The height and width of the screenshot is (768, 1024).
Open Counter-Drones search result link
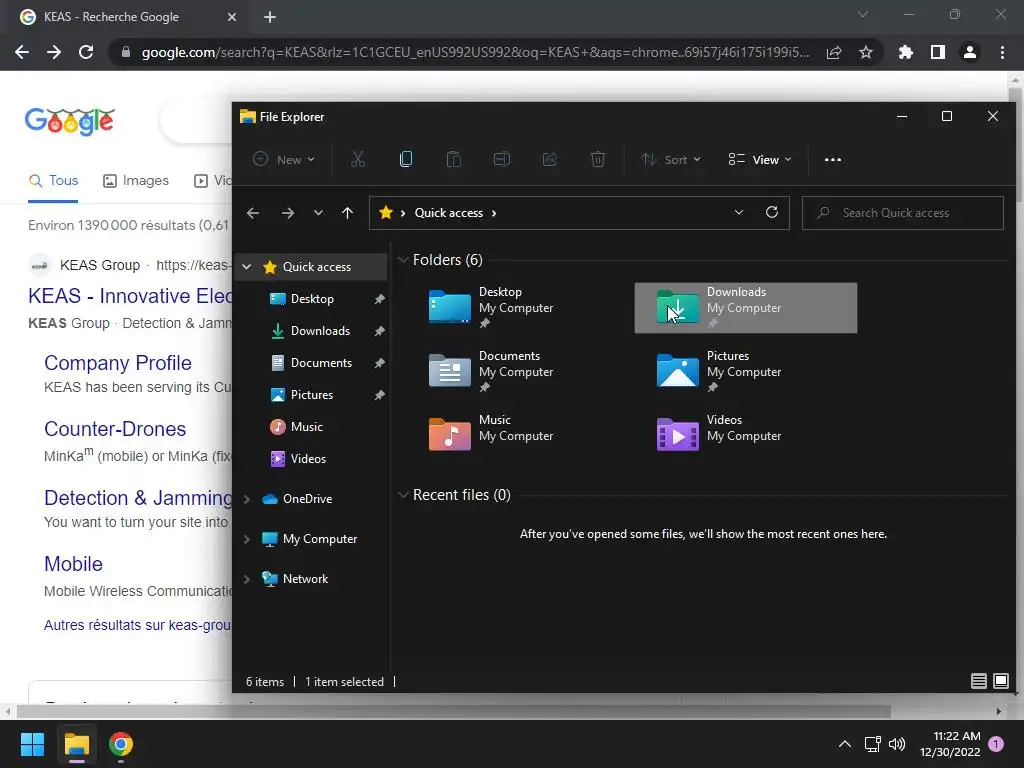pos(115,429)
